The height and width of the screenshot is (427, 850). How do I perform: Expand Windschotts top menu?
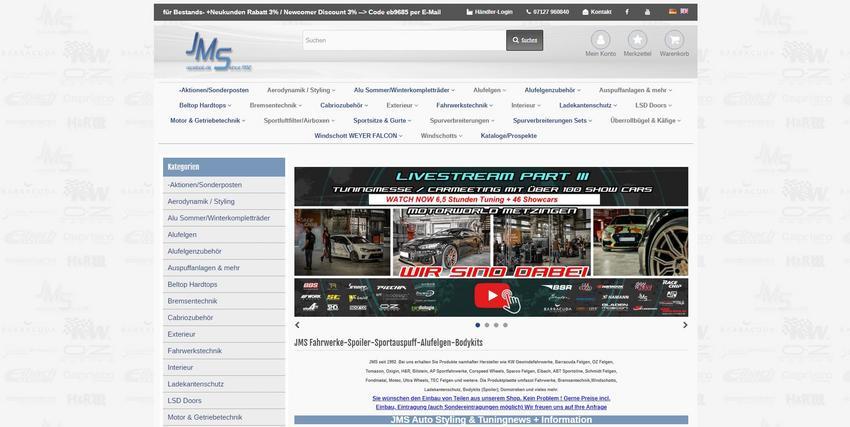(x=441, y=136)
